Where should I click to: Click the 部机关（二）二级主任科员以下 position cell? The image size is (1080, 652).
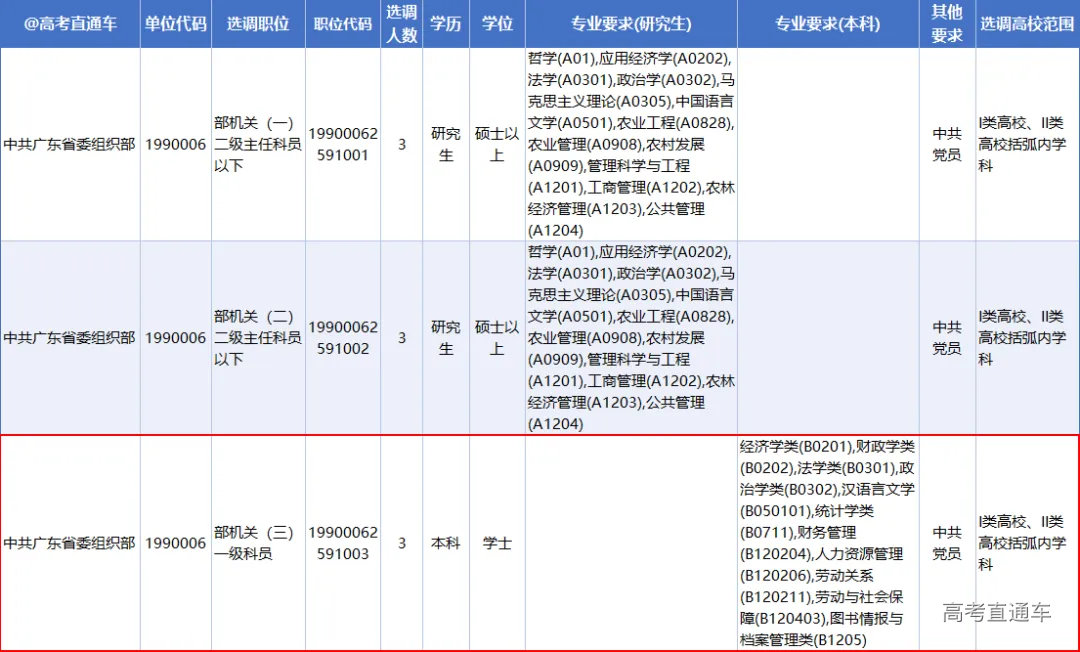(x=257, y=338)
